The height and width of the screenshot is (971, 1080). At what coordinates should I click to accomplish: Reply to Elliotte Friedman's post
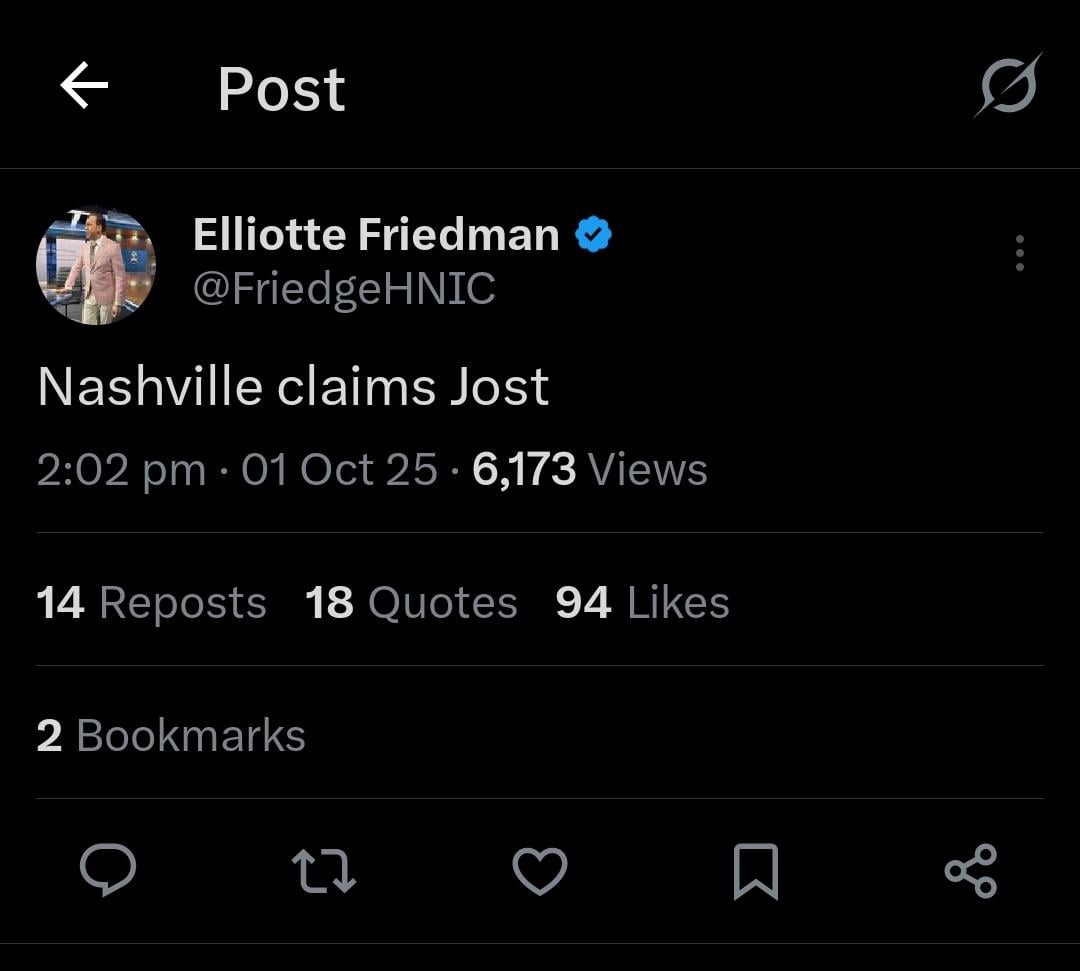click(108, 869)
